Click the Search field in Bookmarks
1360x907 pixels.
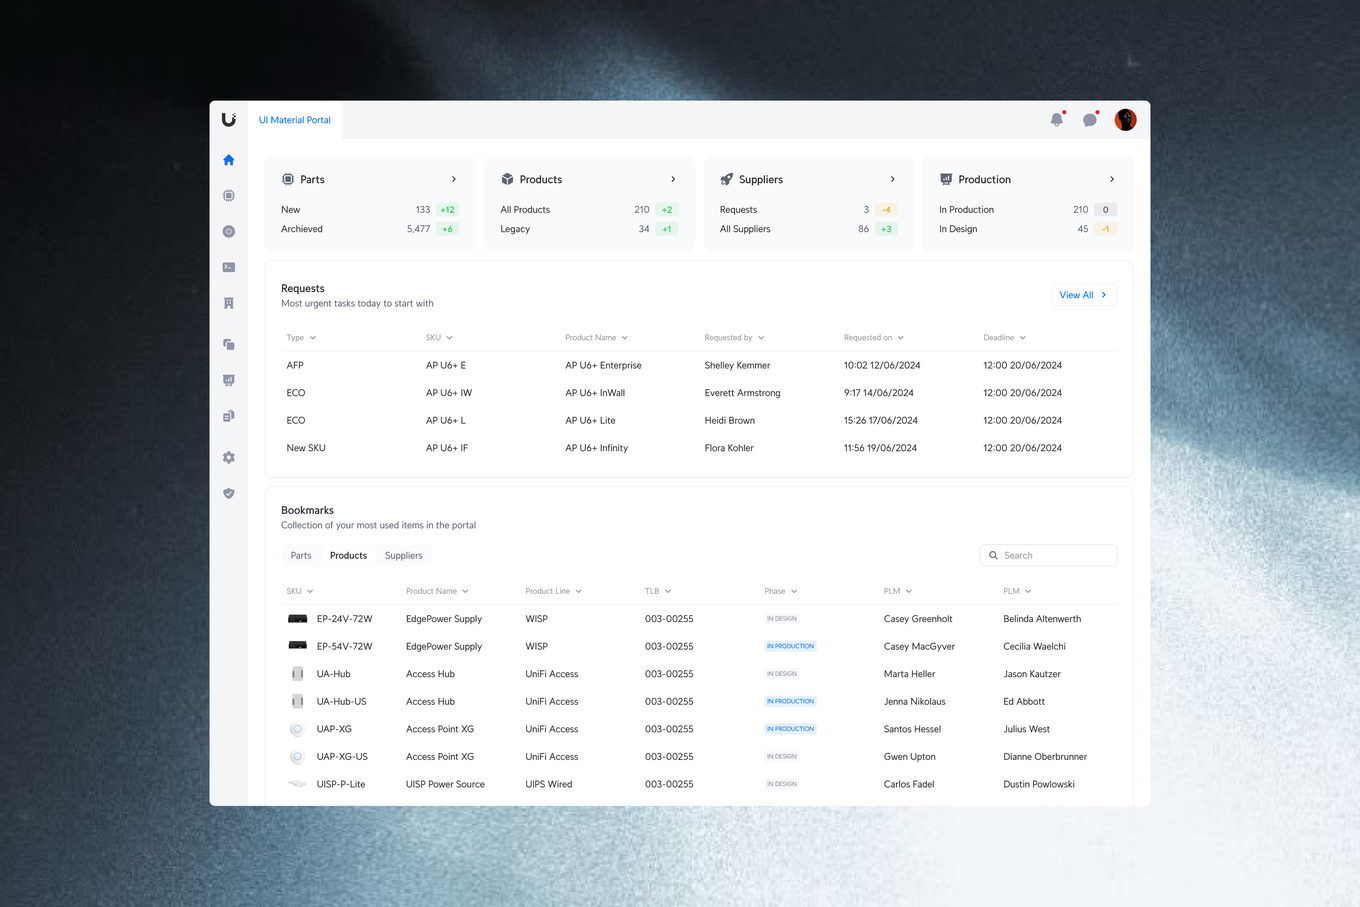1048,555
